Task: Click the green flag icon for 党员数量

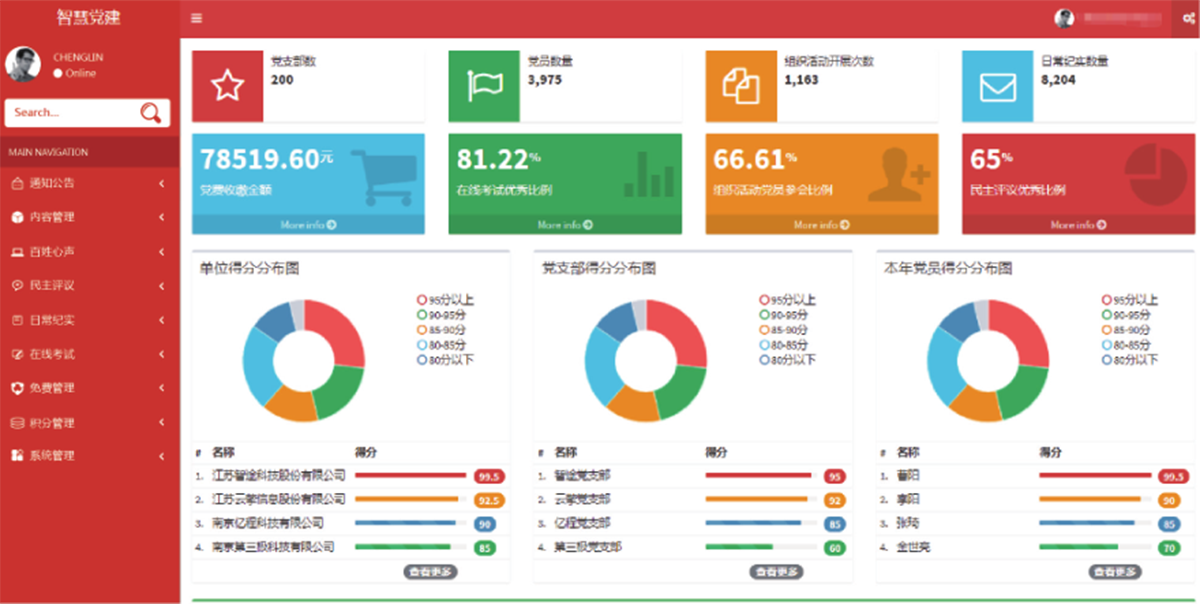Action: [x=484, y=86]
